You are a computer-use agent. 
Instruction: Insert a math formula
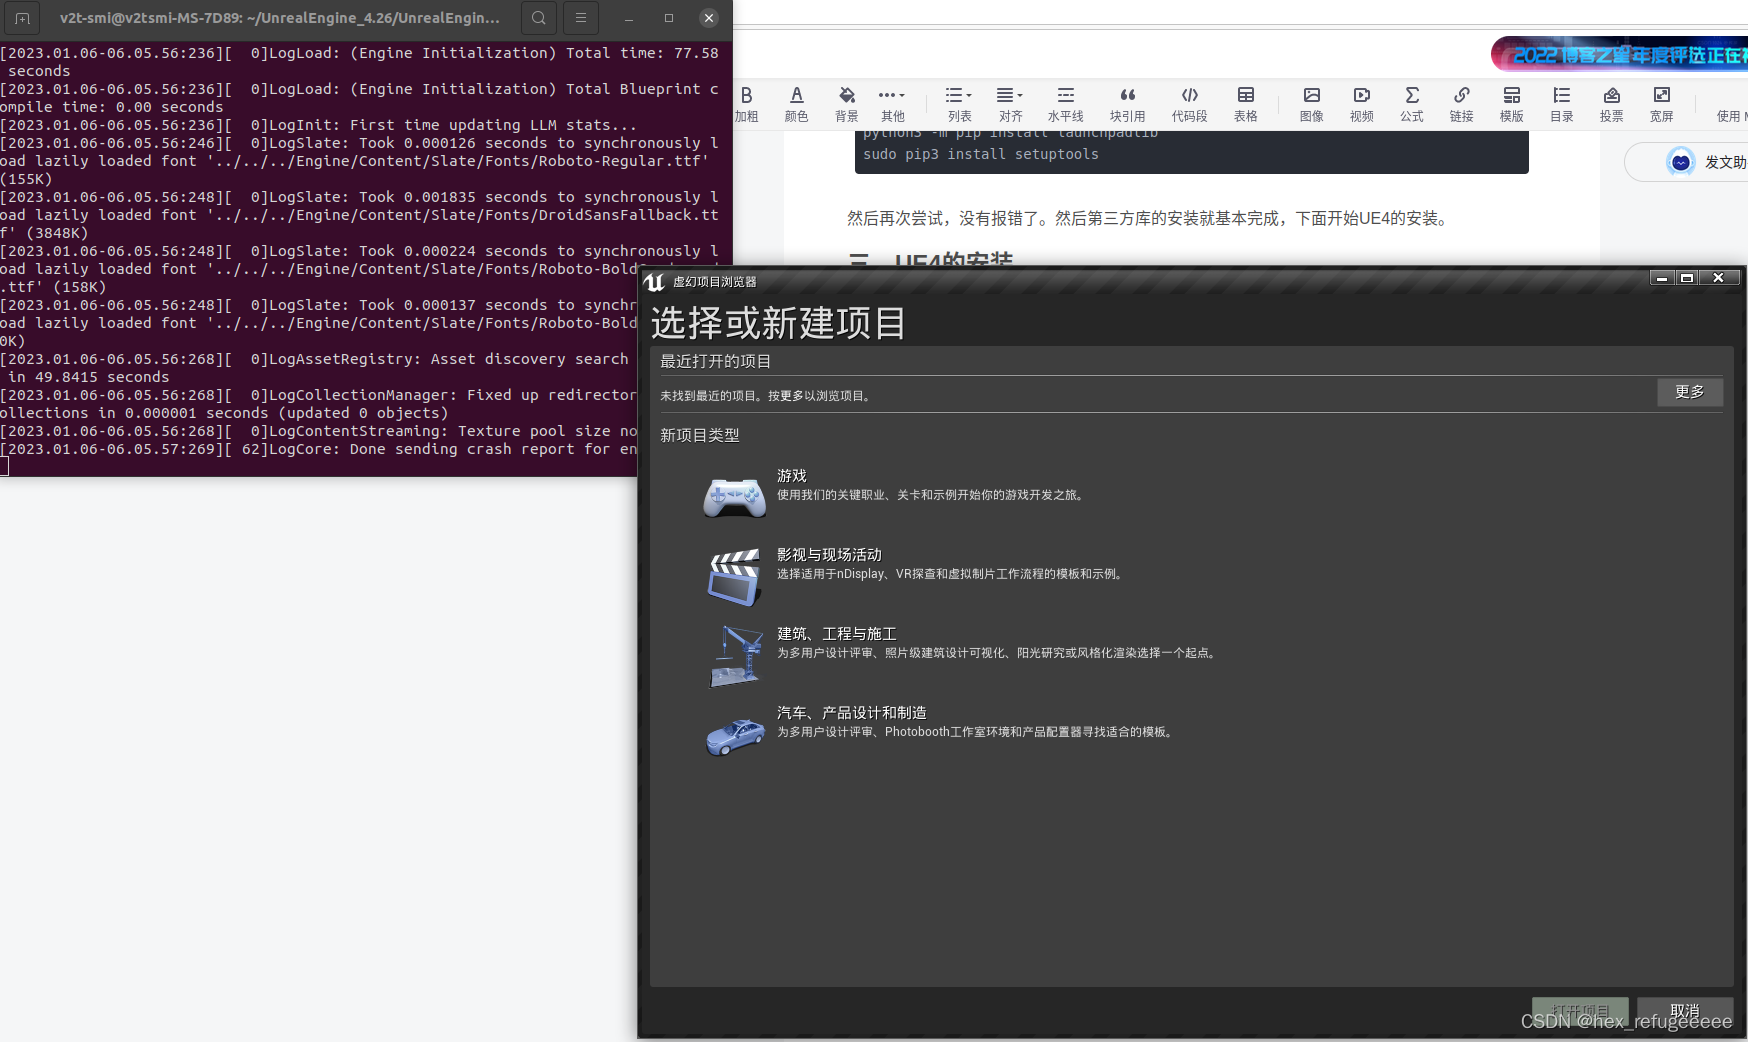1412,103
